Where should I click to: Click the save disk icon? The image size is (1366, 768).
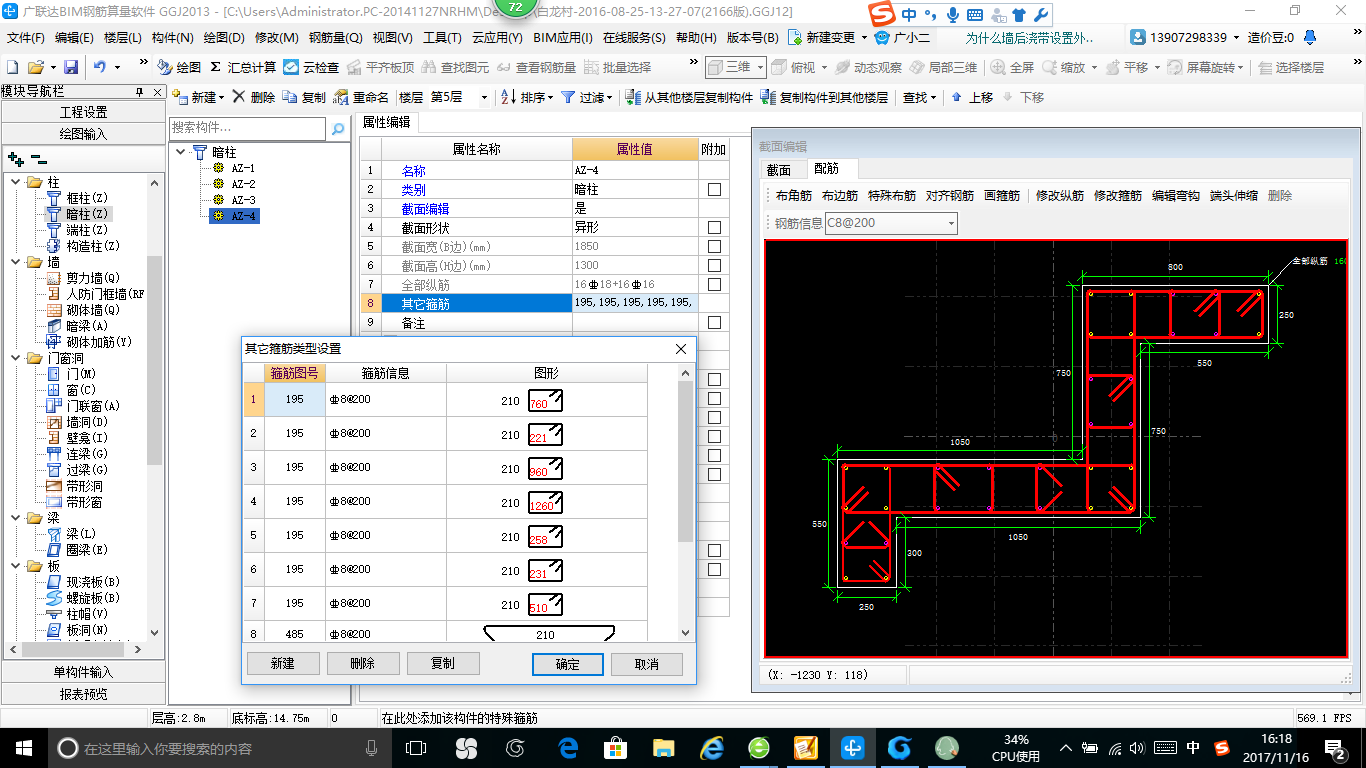71,67
